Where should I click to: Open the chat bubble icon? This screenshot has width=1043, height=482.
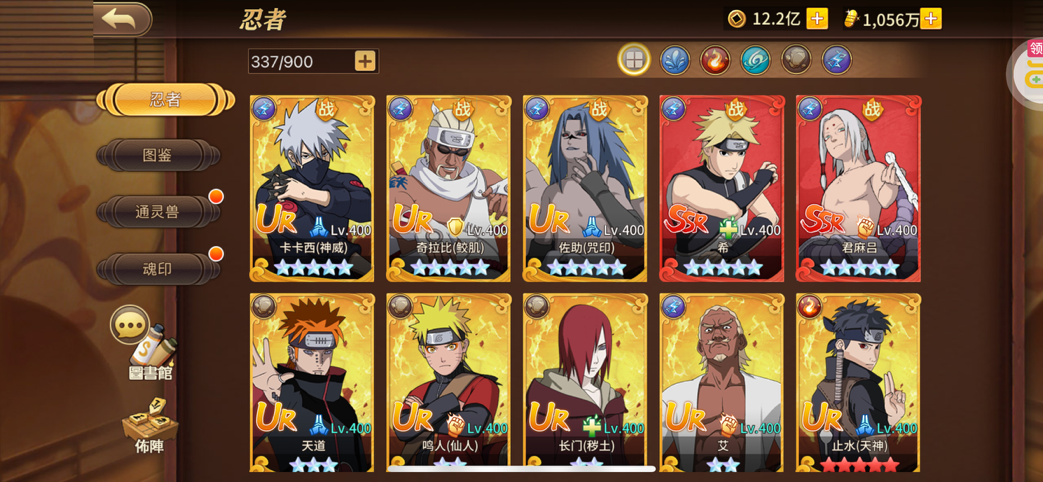pyautogui.click(x=129, y=324)
